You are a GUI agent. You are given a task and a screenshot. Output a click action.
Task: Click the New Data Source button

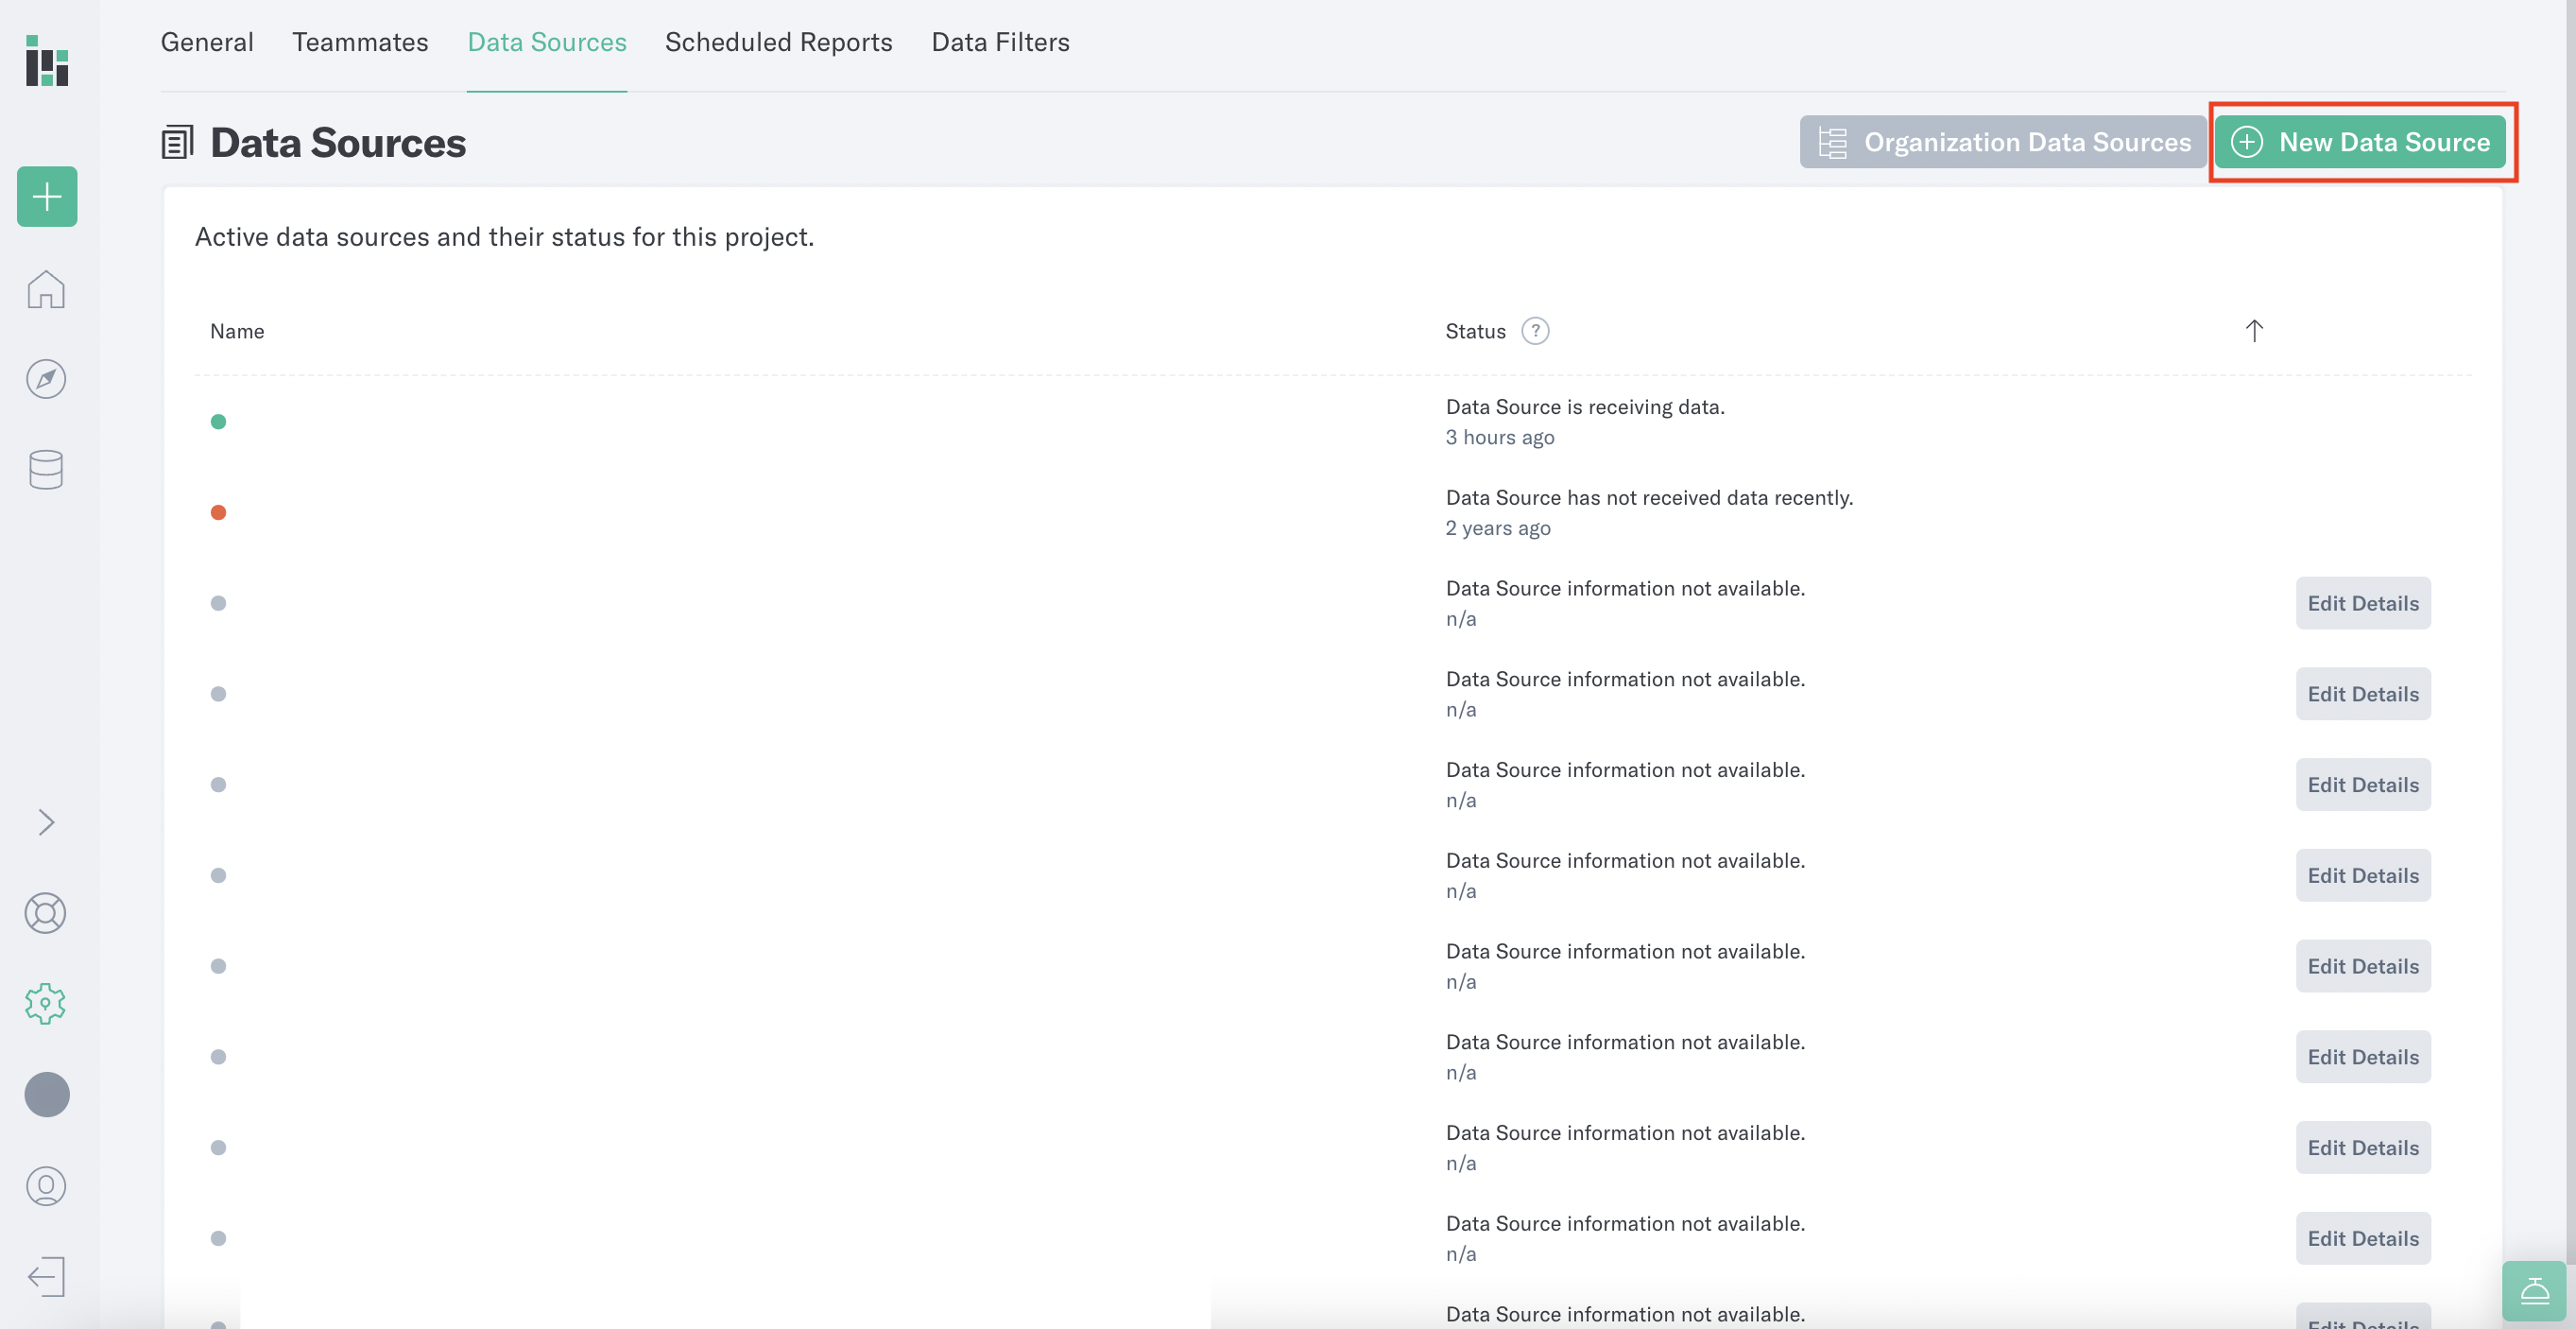2362,142
